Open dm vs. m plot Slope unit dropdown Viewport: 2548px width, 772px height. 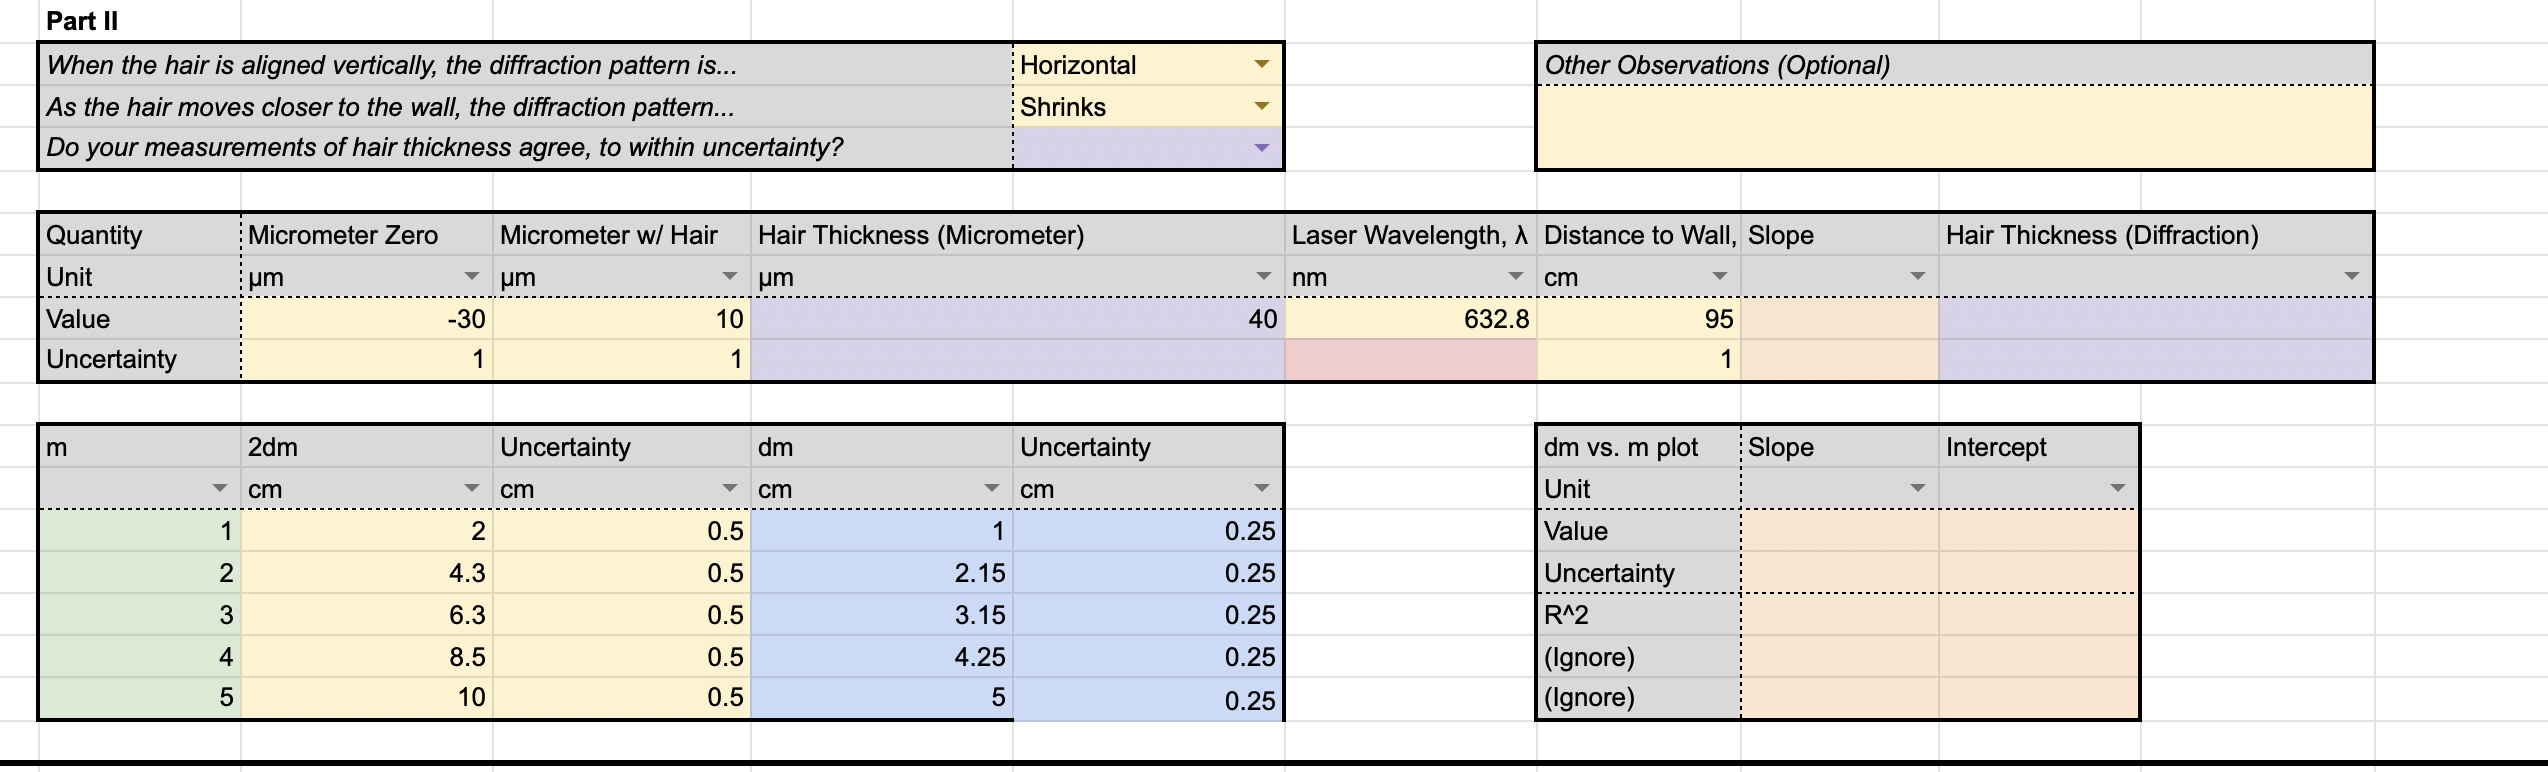(x=1917, y=489)
